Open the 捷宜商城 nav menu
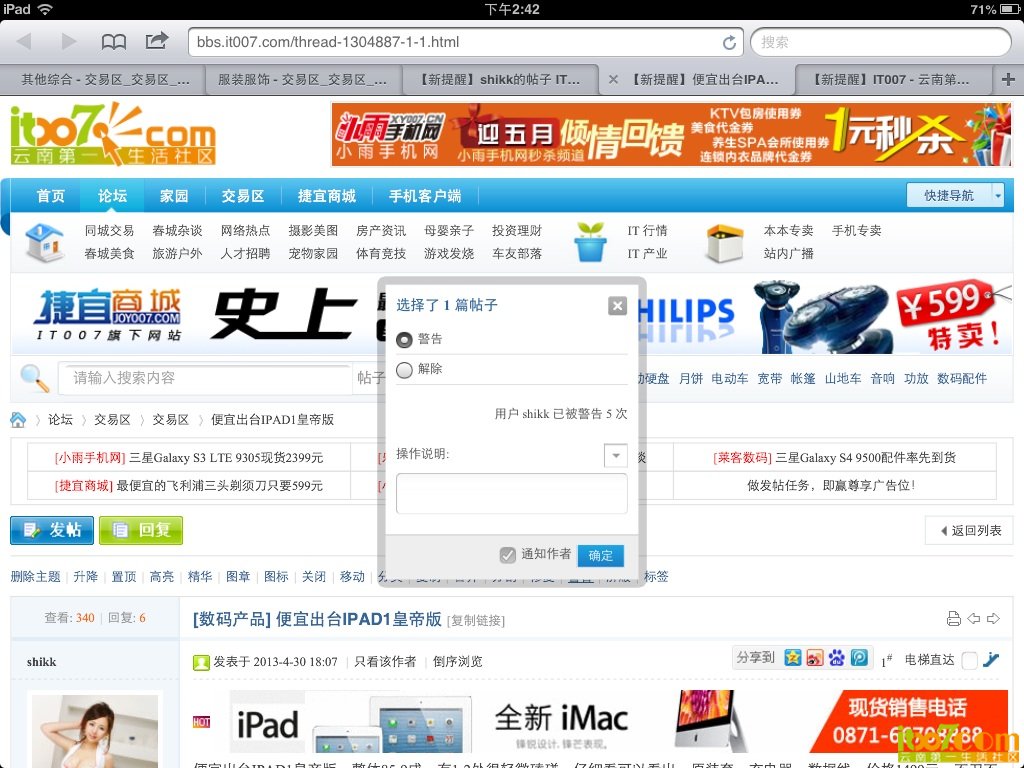1024x768 pixels. click(x=327, y=196)
